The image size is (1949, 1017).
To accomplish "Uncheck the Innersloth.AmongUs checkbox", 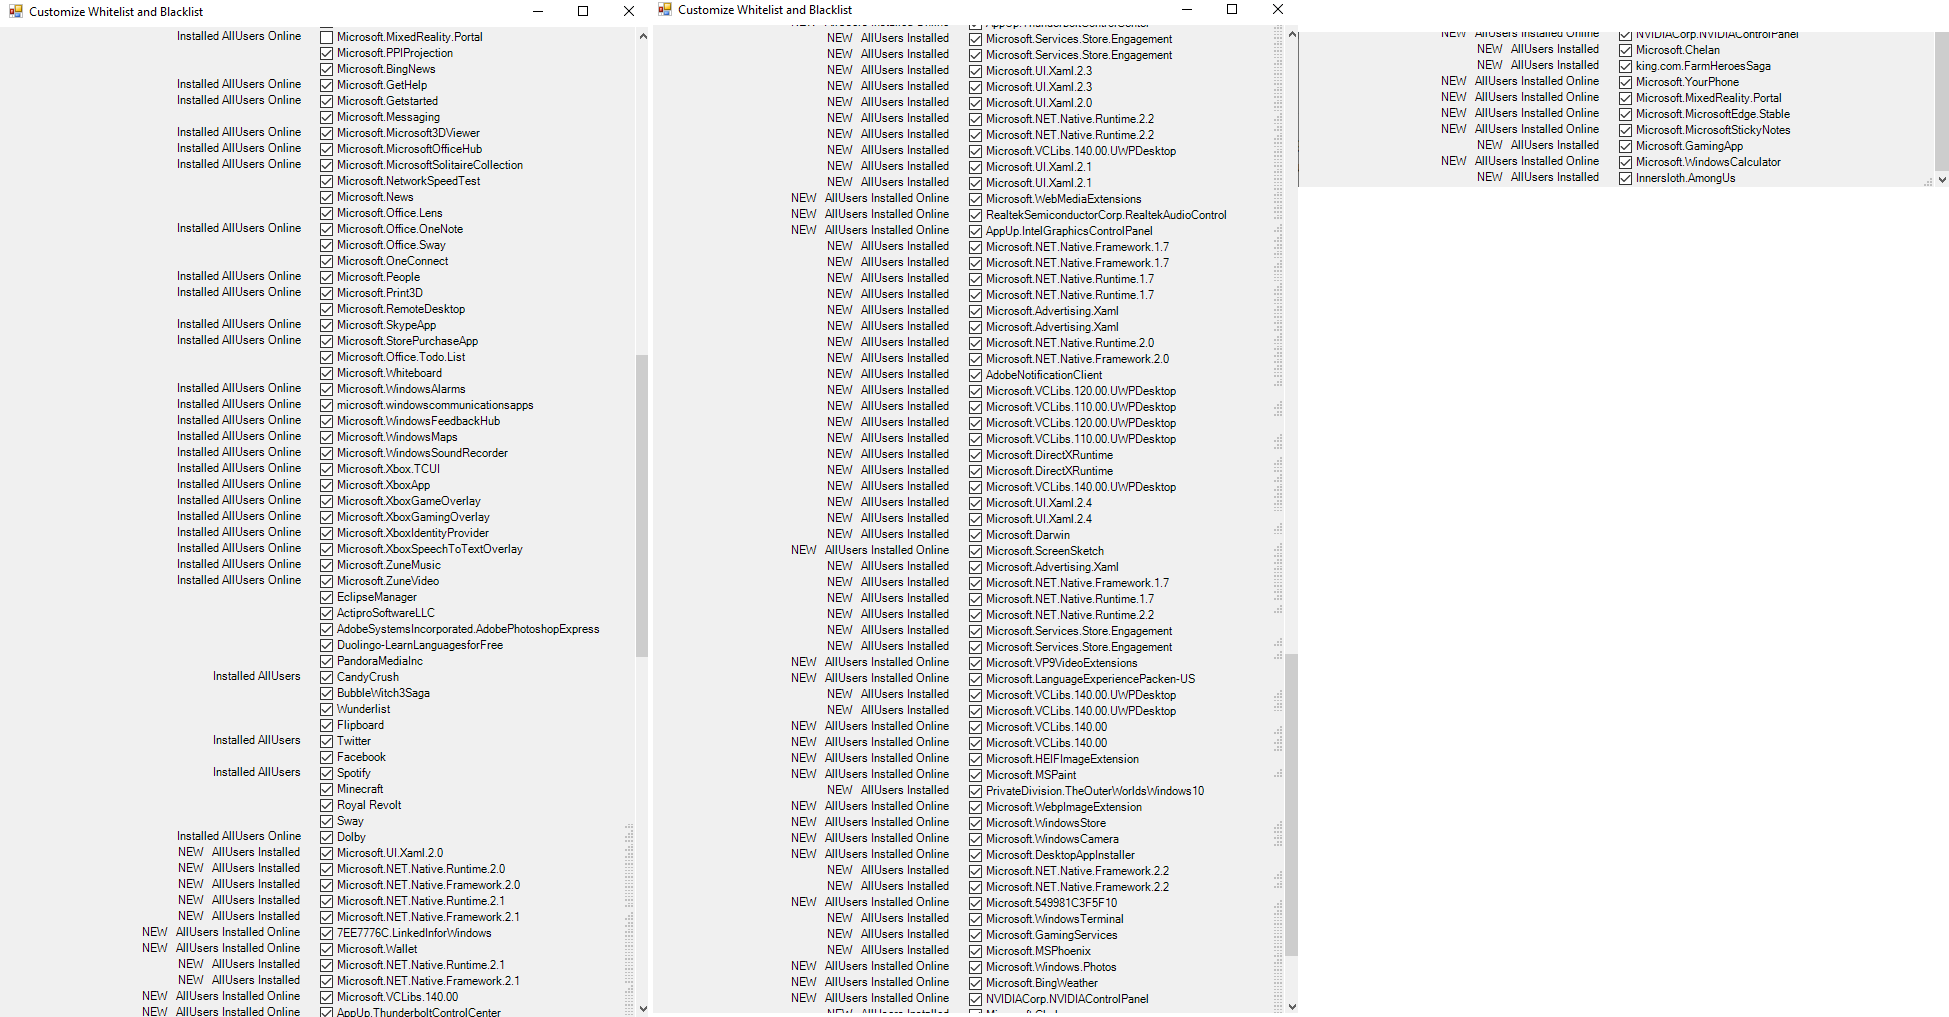I will (1625, 178).
